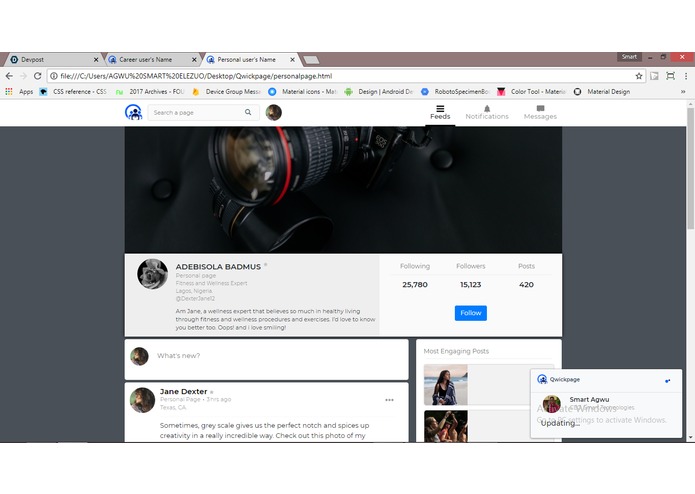Image resolution: width=695 pixels, height=494 pixels.
Task: Open the Messages tab
Action: (x=540, y=113)
